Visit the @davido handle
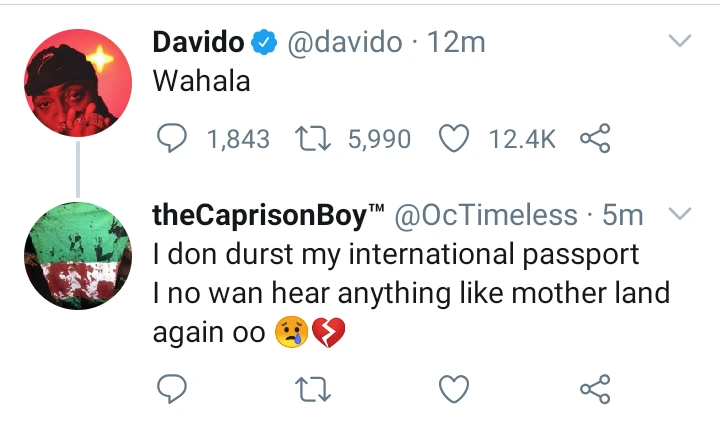 344,42
